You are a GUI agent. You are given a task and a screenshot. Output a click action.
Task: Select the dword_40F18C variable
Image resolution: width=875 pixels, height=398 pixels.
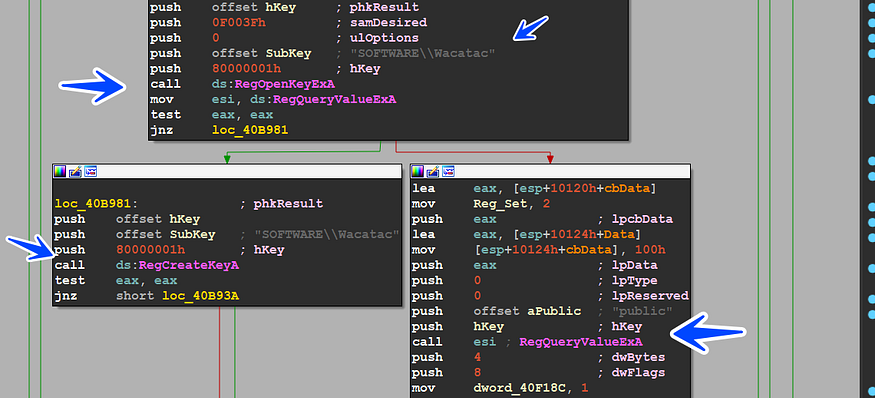tap(523, 388)
